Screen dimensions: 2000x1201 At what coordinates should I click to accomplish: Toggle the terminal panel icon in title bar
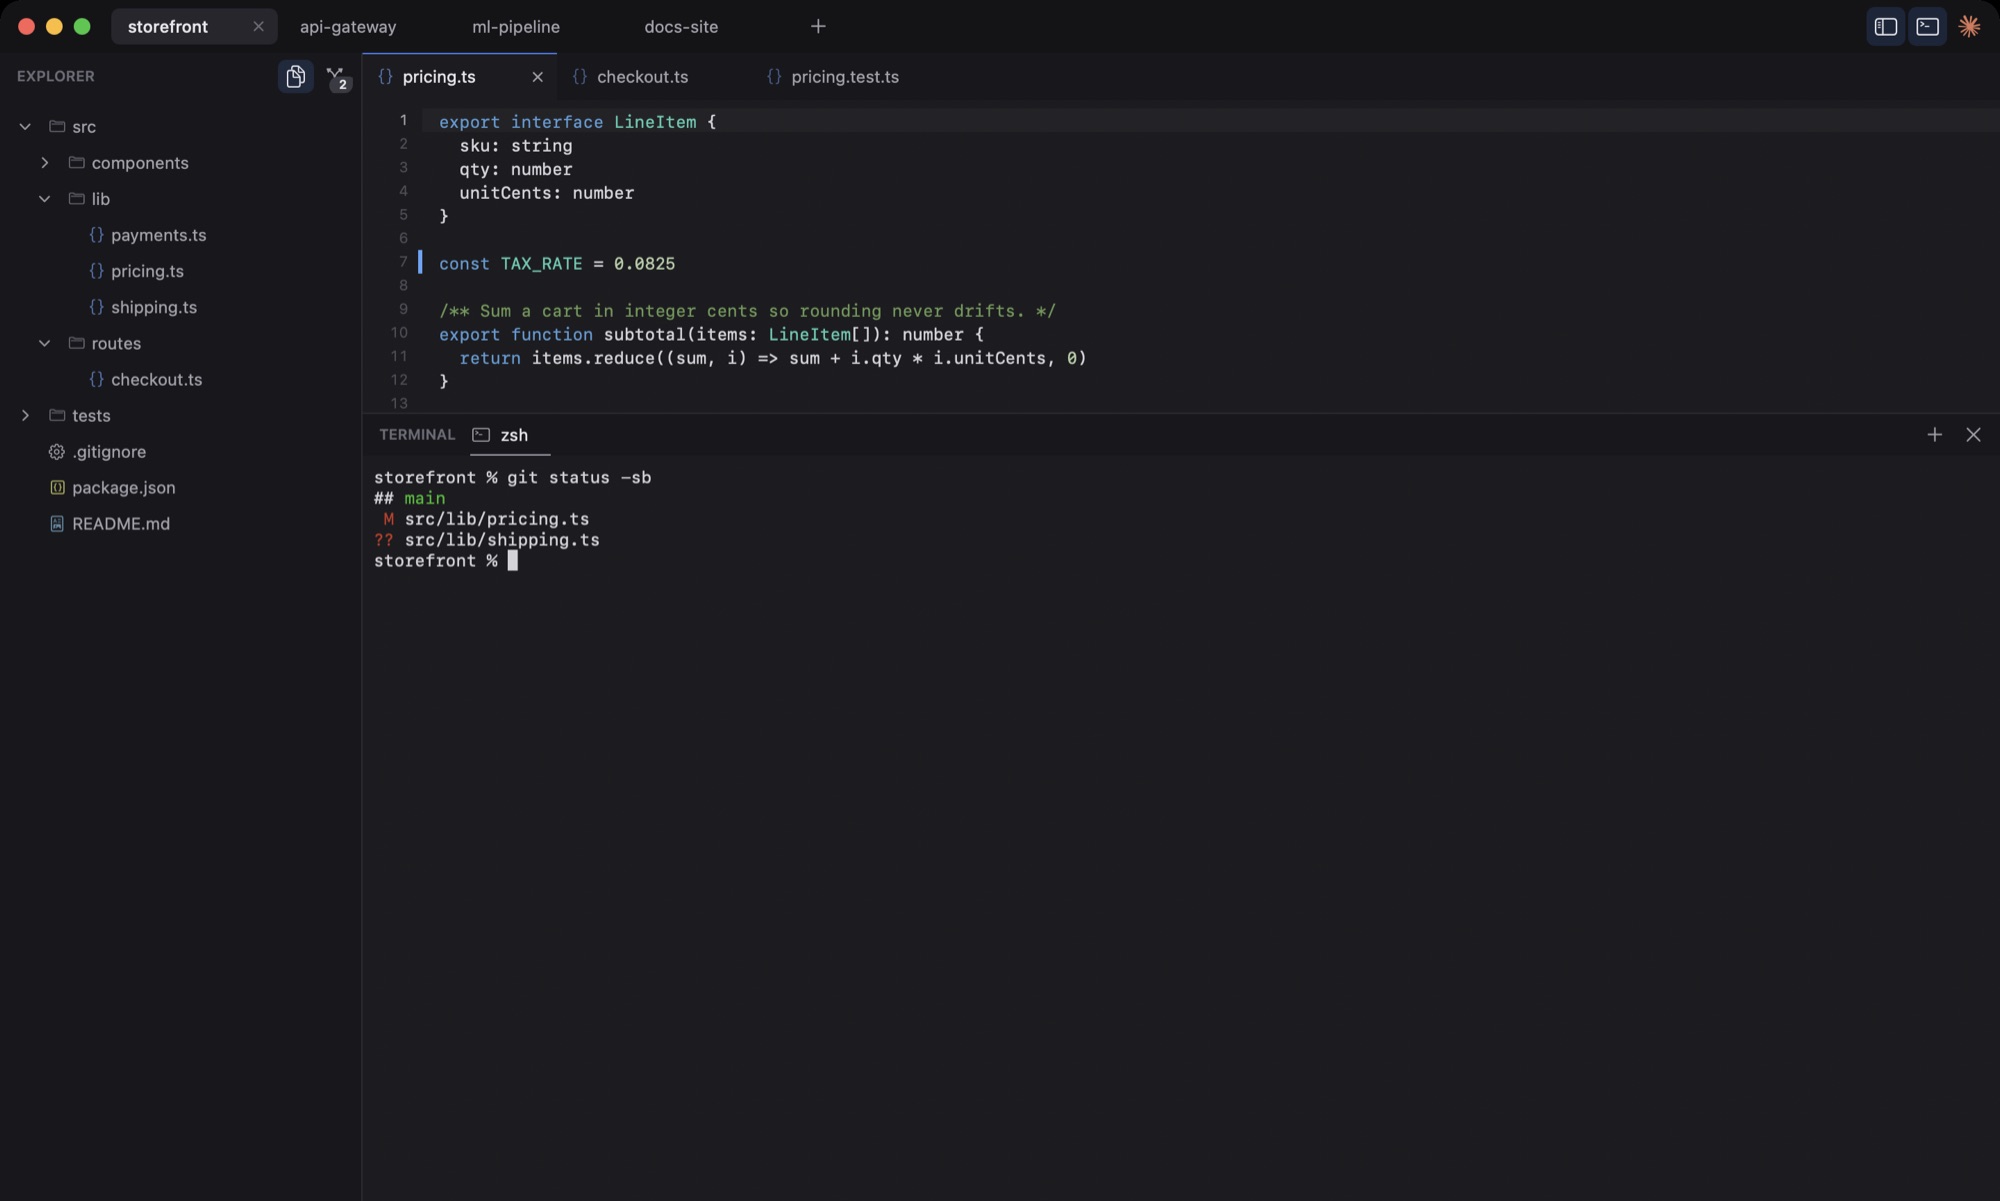[1927, 27]
